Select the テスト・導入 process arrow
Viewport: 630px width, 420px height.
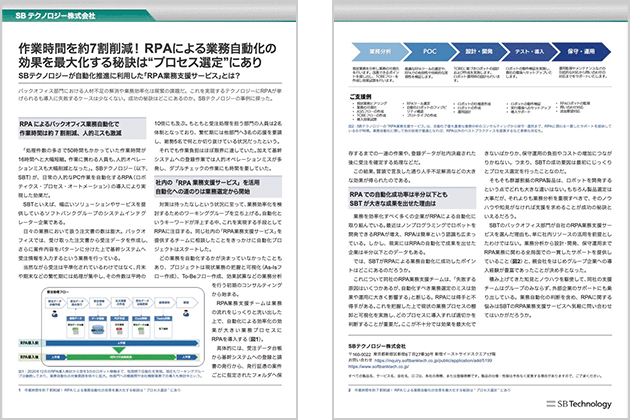click(x=530, y=52)
